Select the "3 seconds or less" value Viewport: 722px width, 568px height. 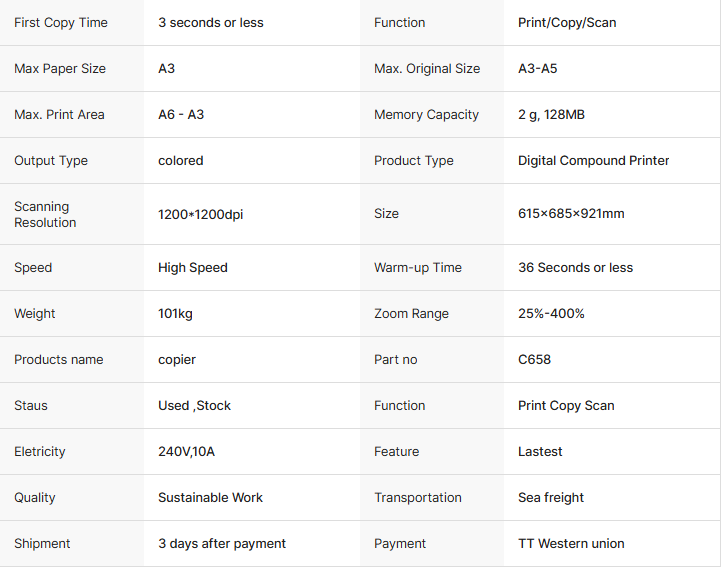[211, 23]
